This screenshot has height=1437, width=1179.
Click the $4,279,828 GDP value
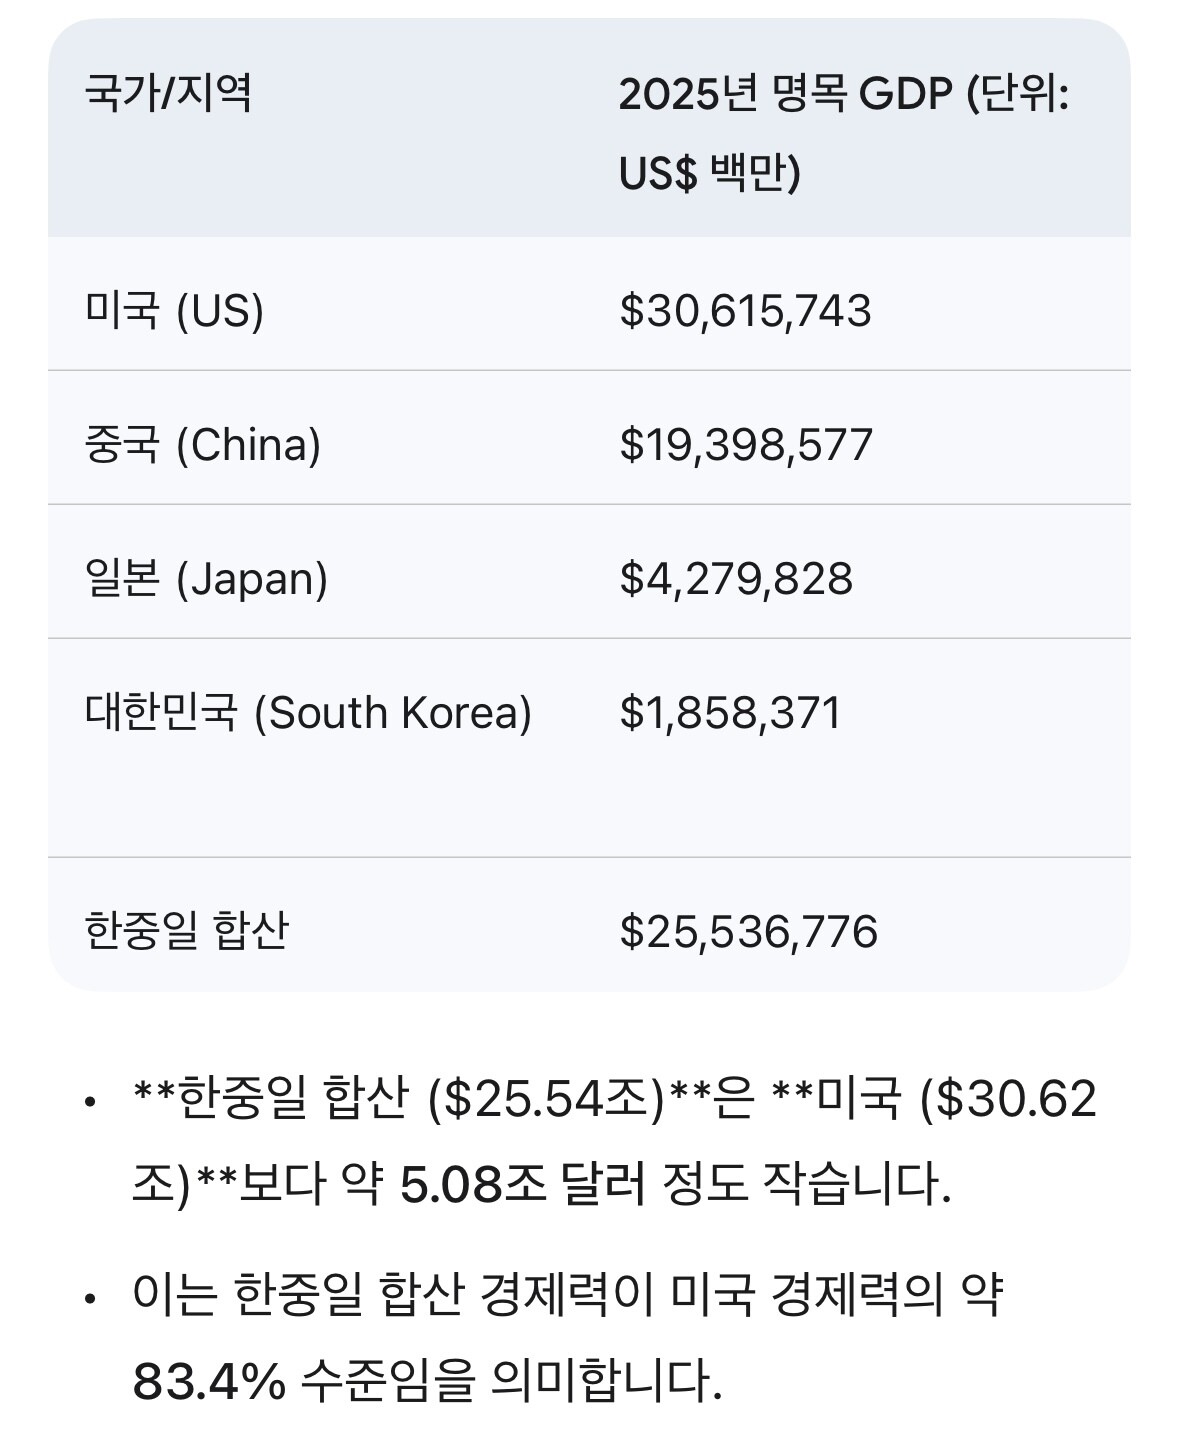[x=736, y=578]
